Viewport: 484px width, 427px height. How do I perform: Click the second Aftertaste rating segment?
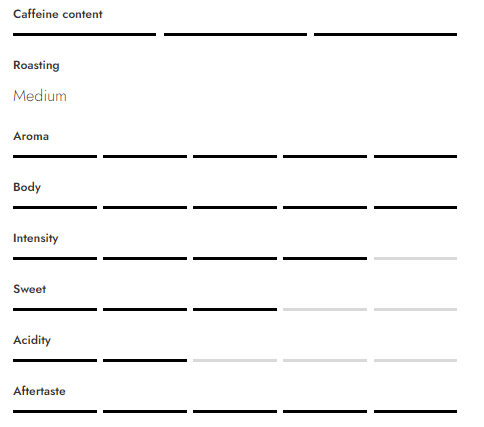point(145,411)
